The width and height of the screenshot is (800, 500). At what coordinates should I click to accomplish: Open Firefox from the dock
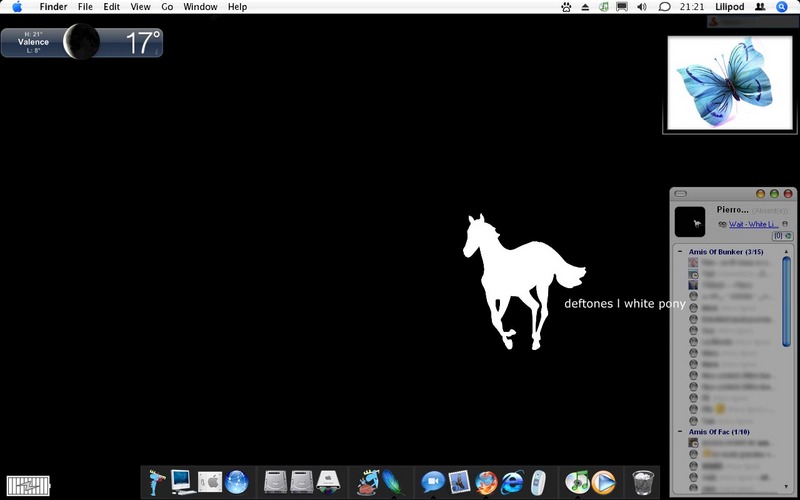pyautogui.click(x=486, y=482)
